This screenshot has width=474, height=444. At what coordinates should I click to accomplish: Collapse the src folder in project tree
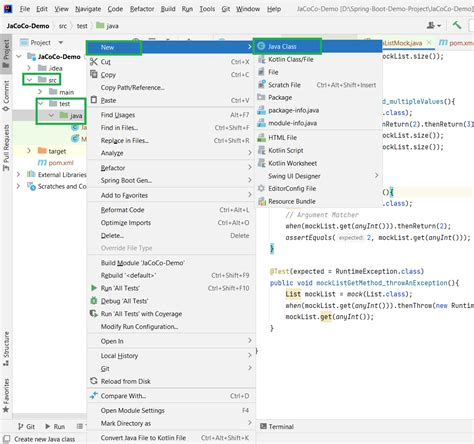click(29, 80)
